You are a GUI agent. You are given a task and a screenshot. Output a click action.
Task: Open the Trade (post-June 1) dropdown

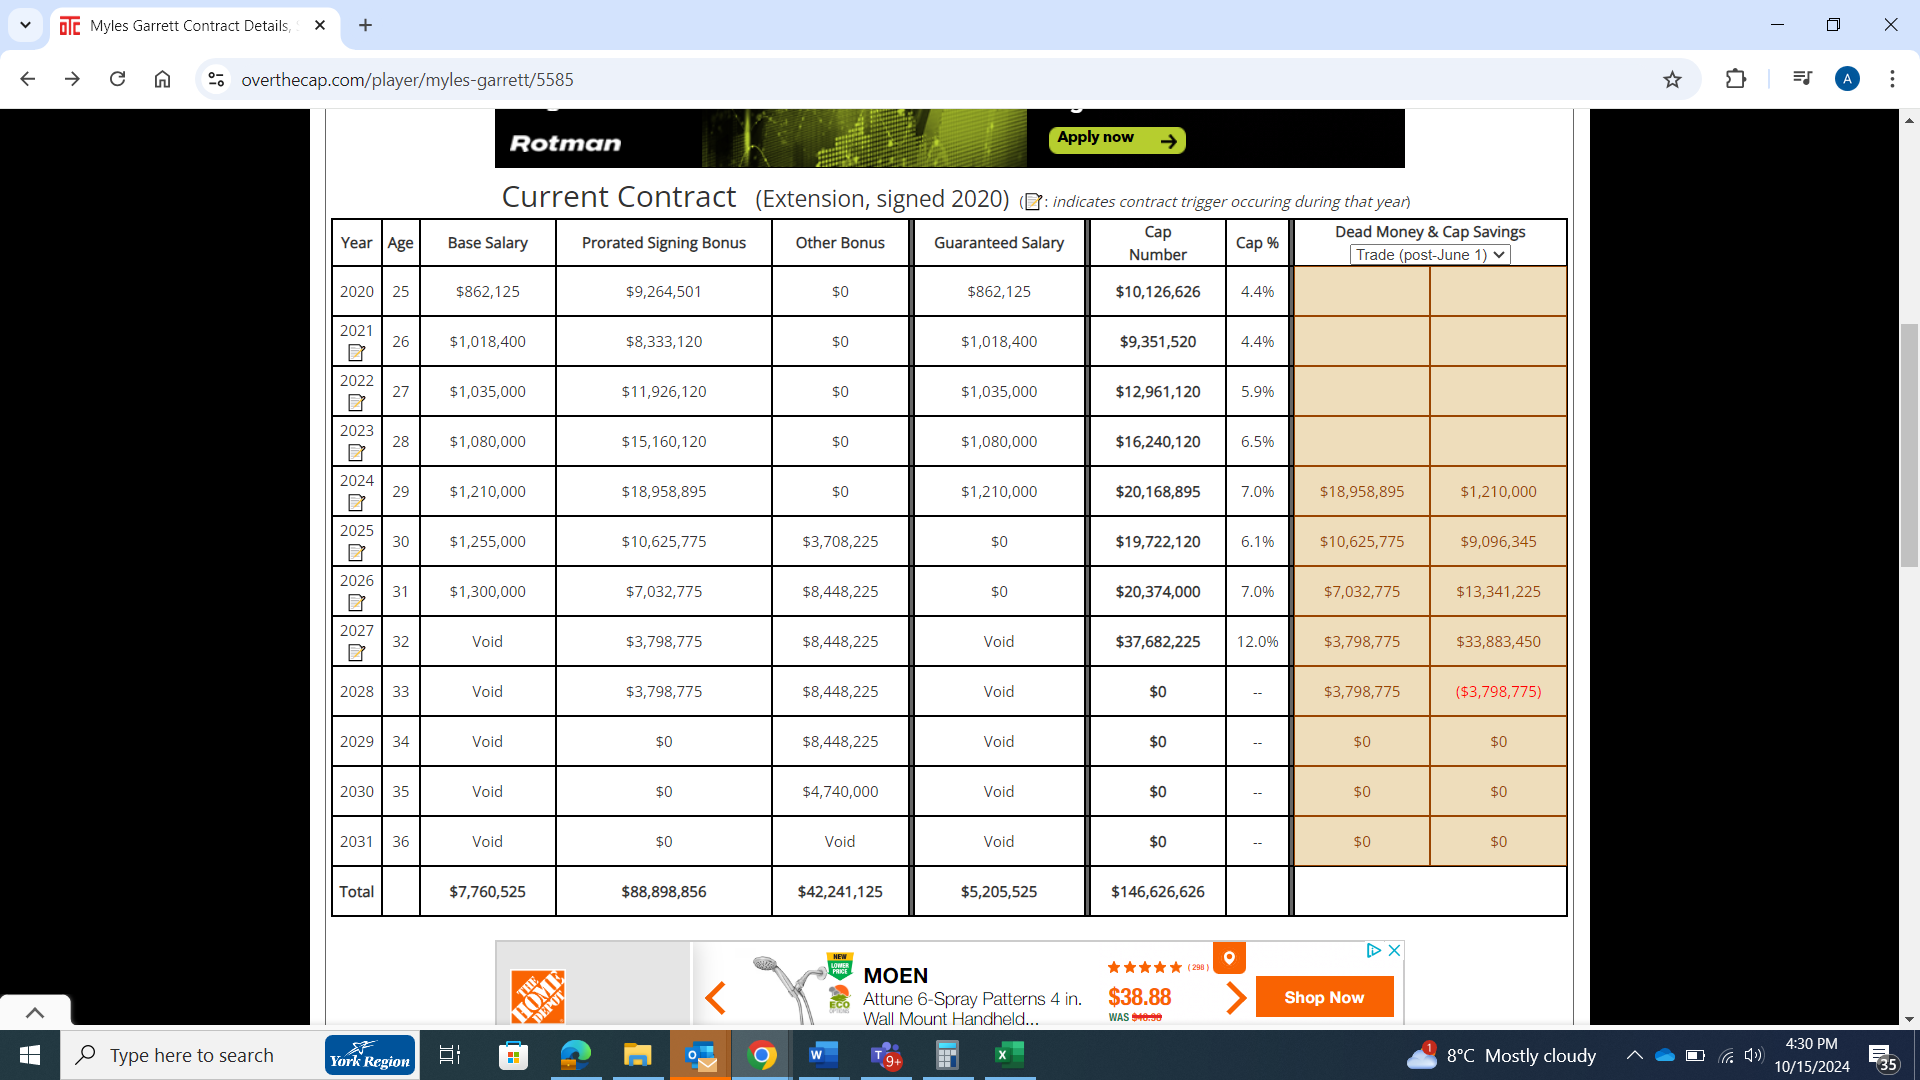(1429, 255)
